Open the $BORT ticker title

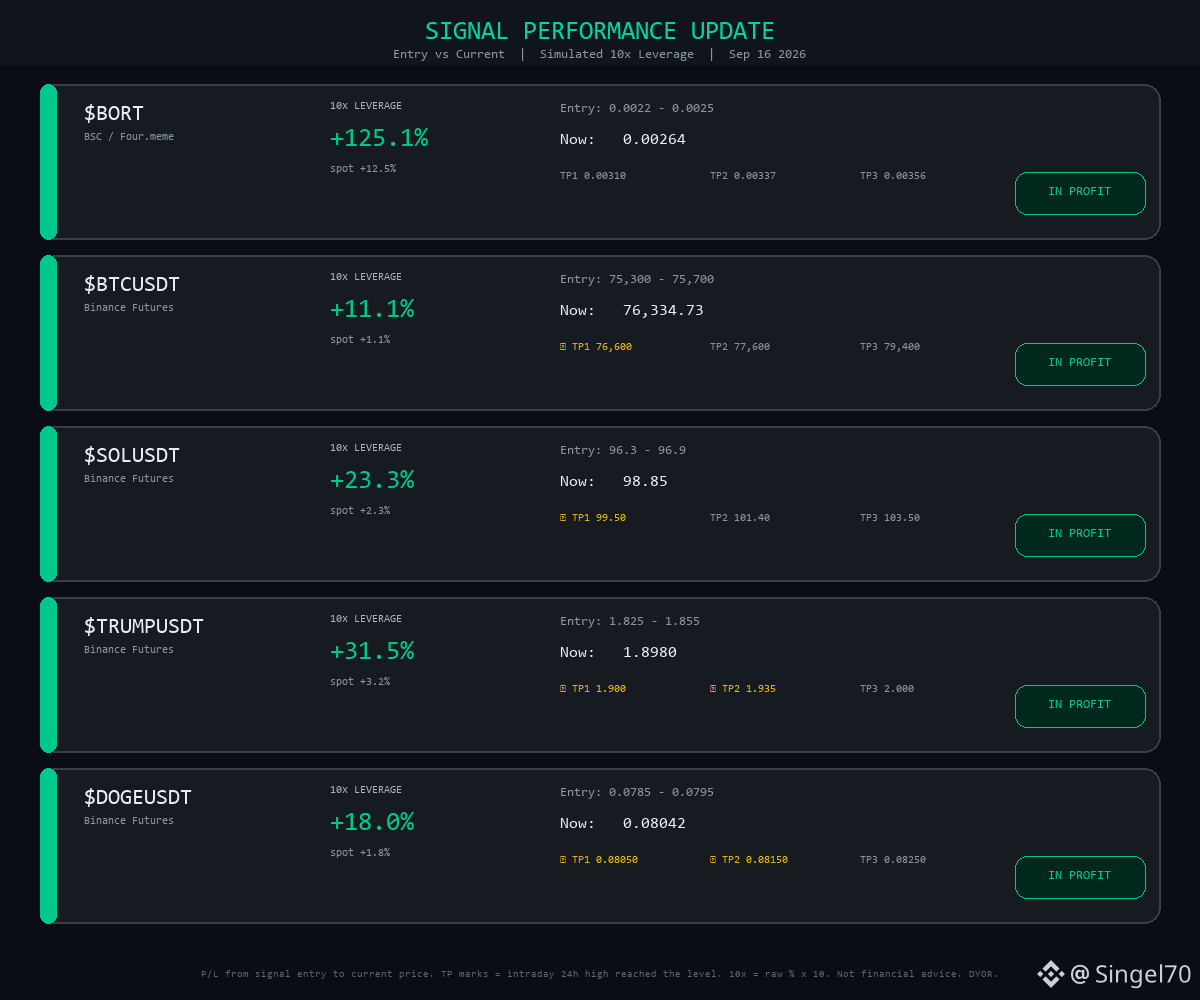pyautogui.click(x=114, y=113)
